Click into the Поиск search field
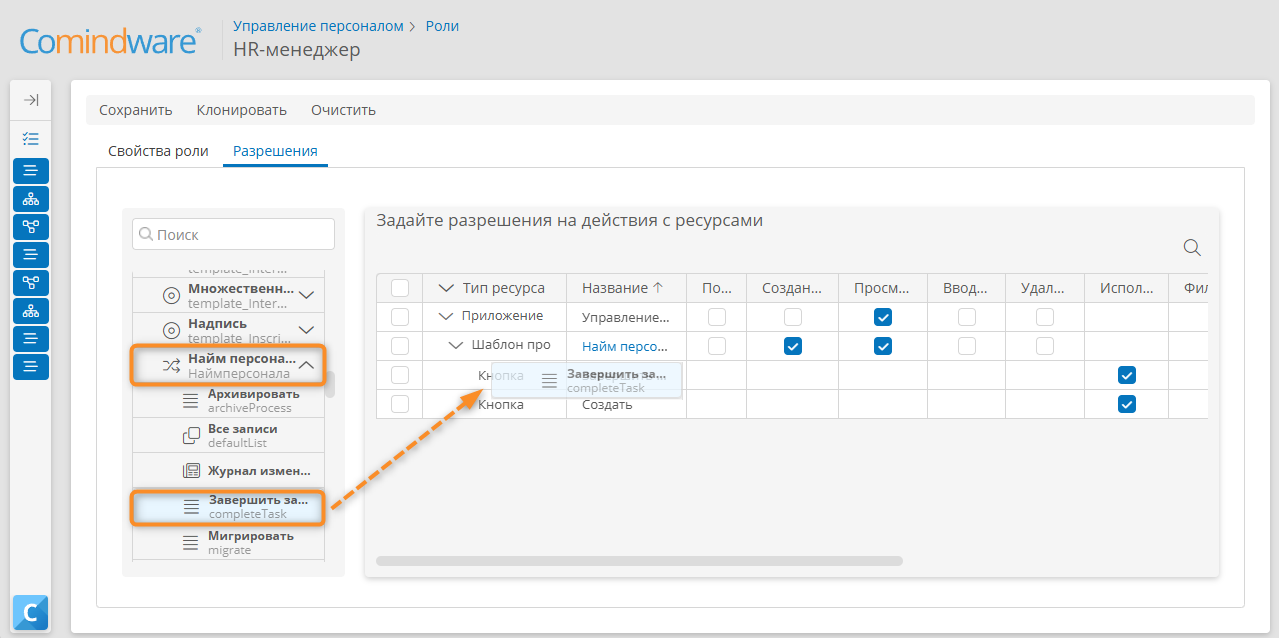This screenshot has width=1279, height=638. (x=233, y=234)
